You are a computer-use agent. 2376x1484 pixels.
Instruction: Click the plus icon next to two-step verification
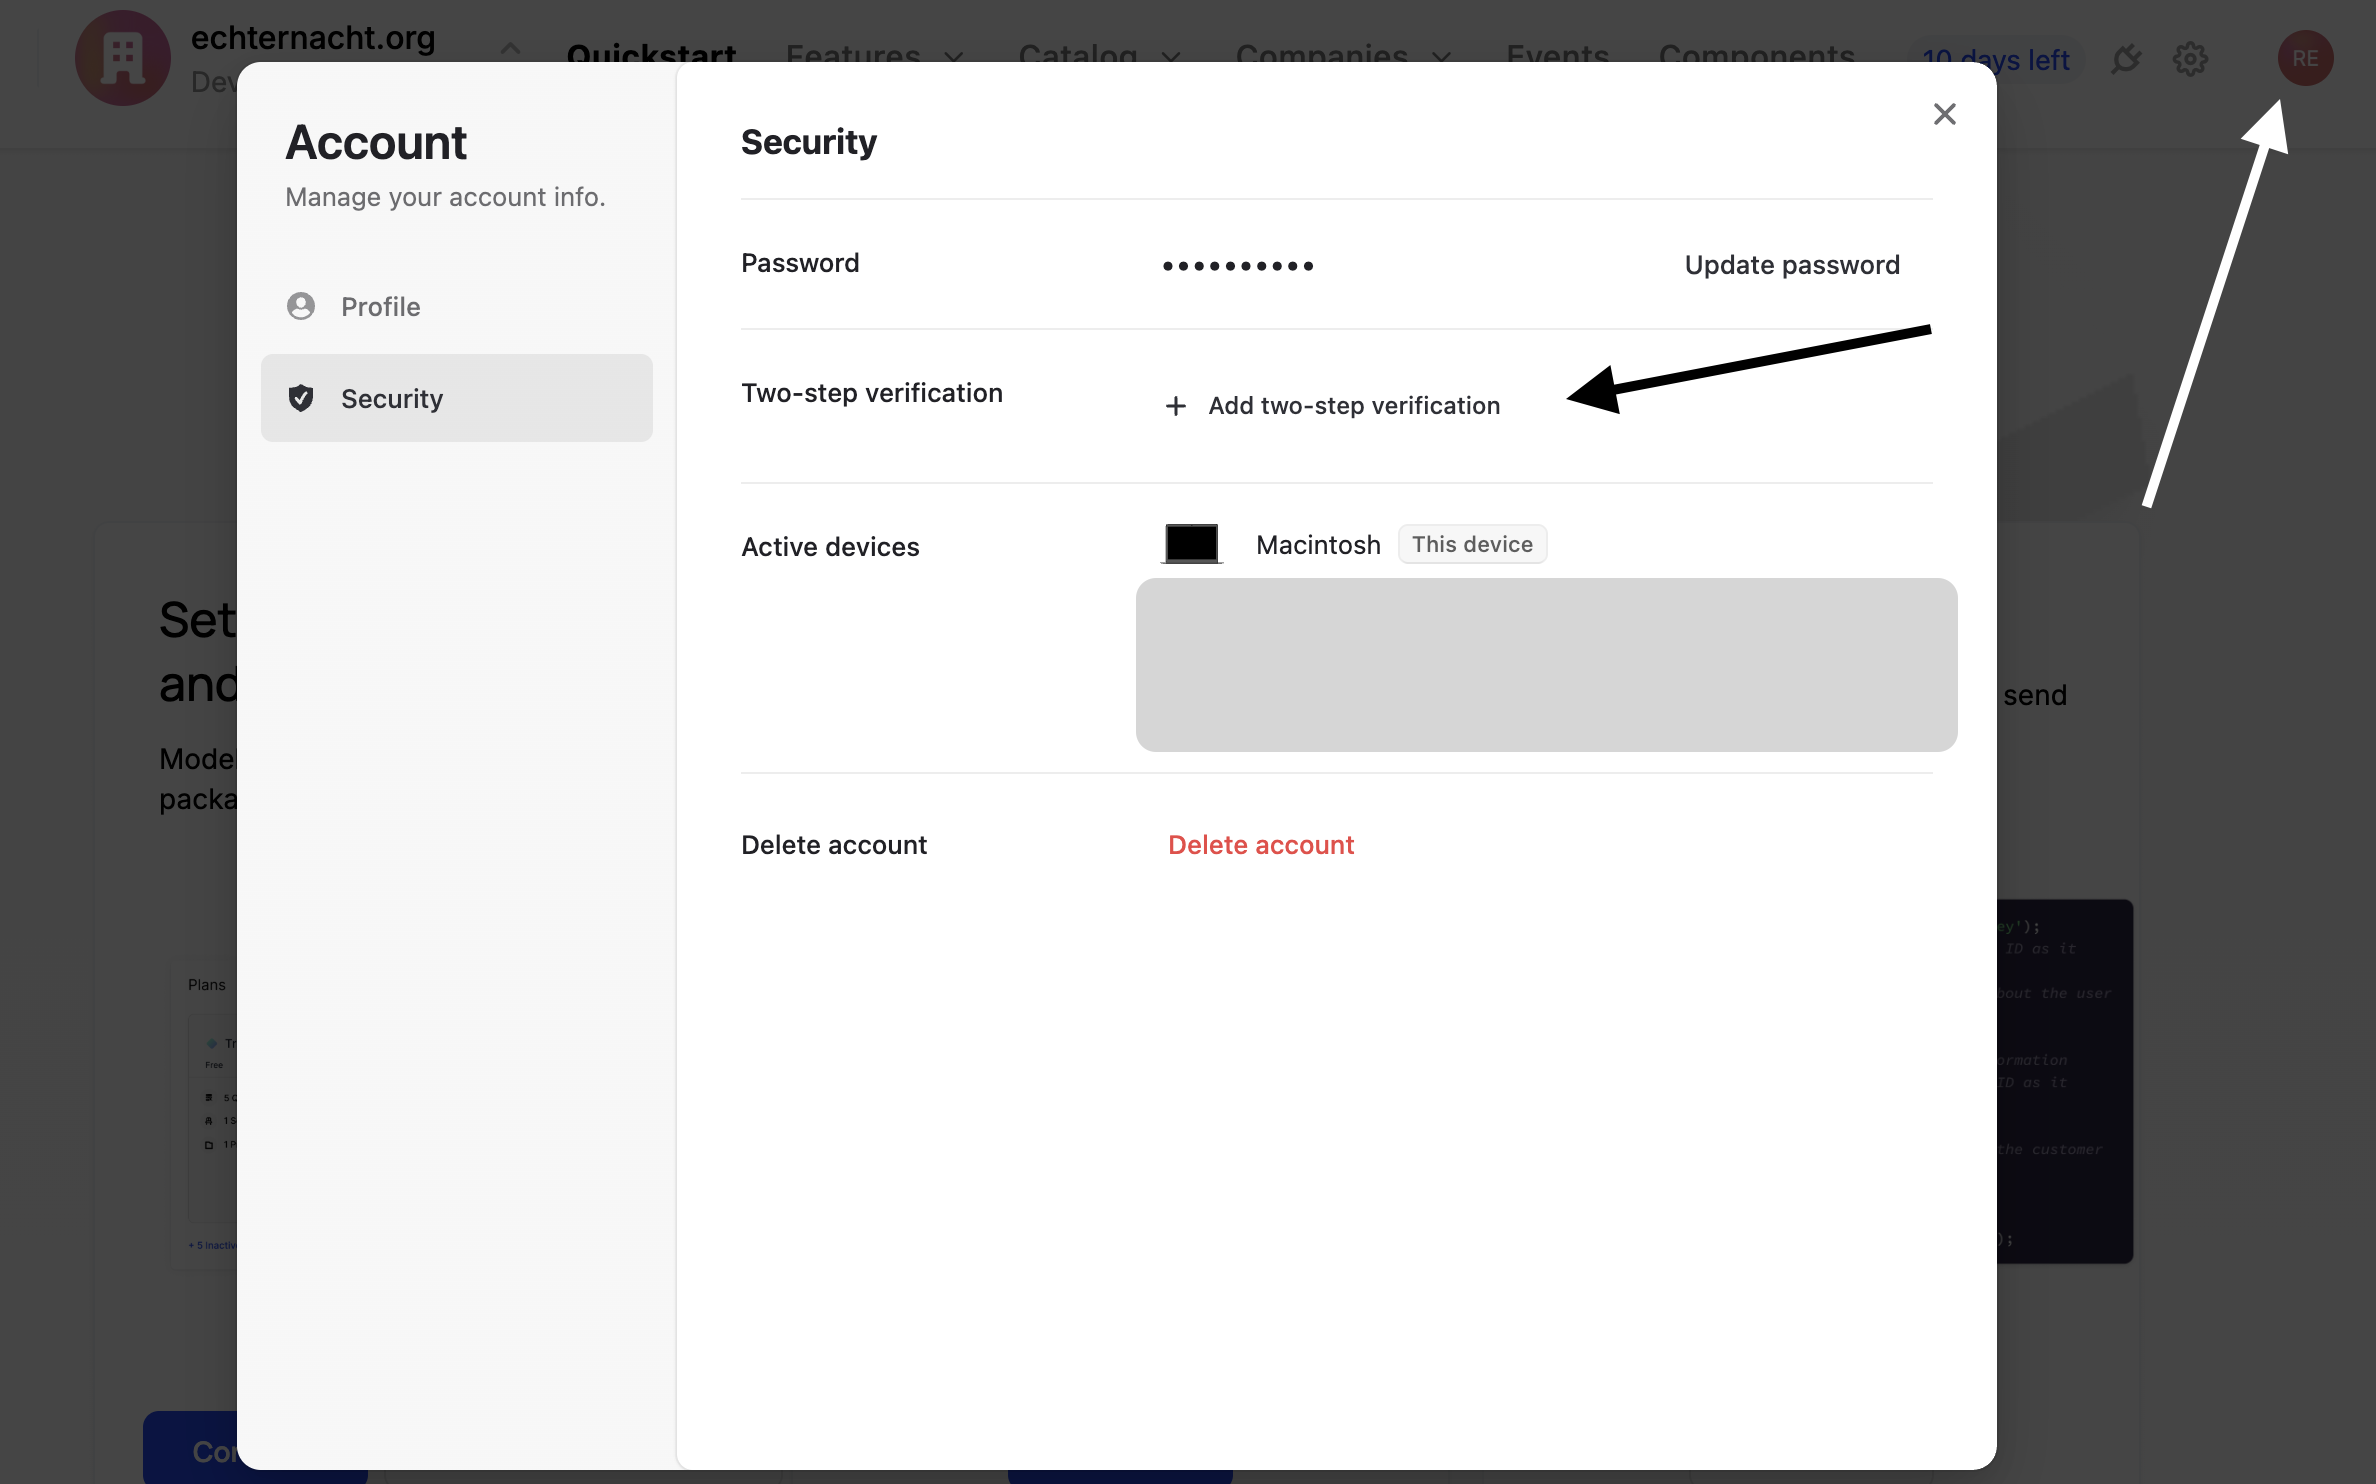pos(1175,405)
